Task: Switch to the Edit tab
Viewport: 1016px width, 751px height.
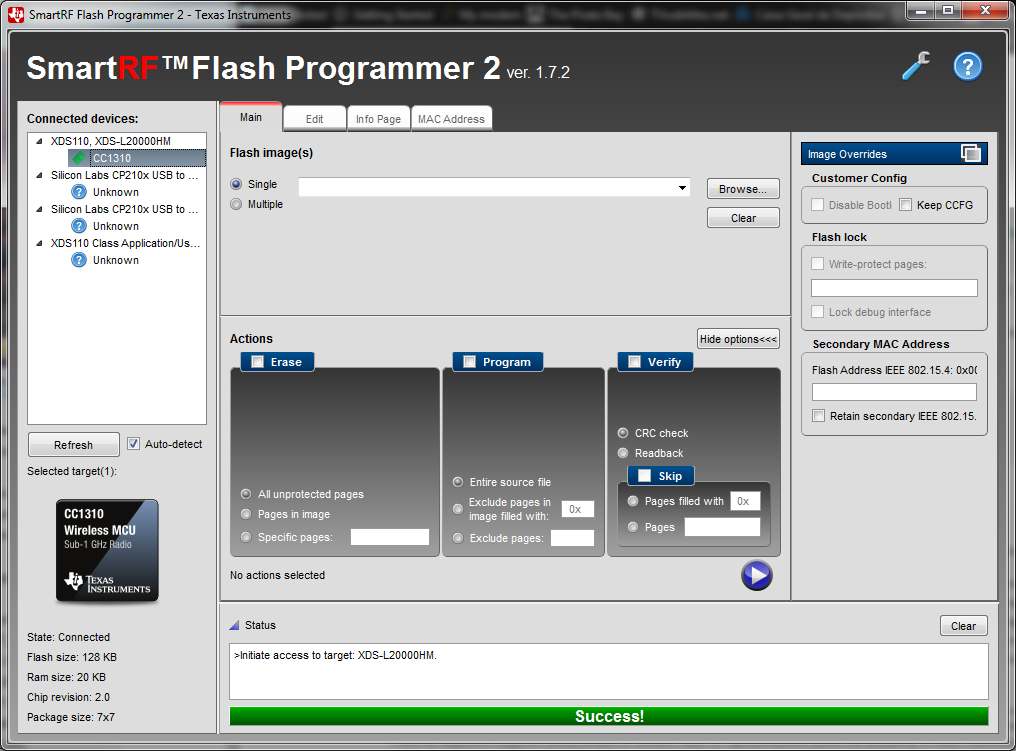Action: pos(314,119)
